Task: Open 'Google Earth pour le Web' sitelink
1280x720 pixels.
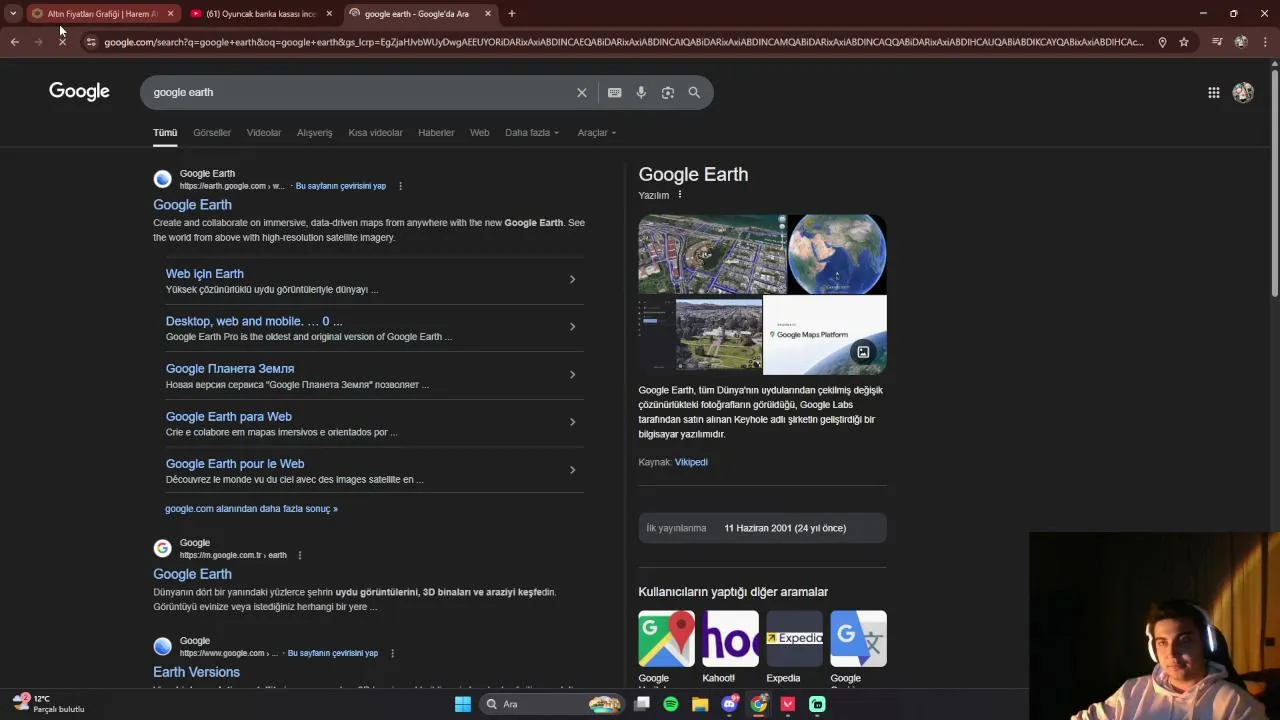Action: tap(235, 463)
